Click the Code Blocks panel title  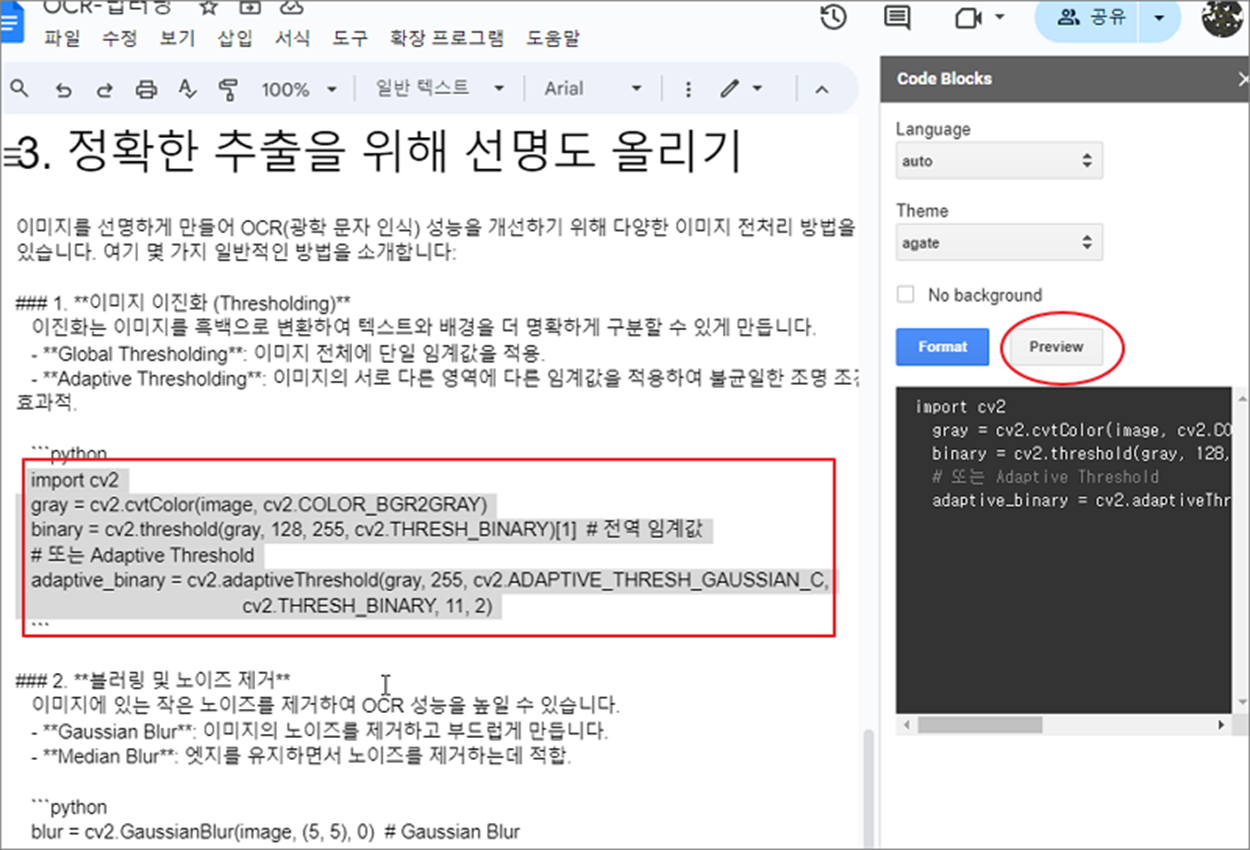(x=944, y=79)
